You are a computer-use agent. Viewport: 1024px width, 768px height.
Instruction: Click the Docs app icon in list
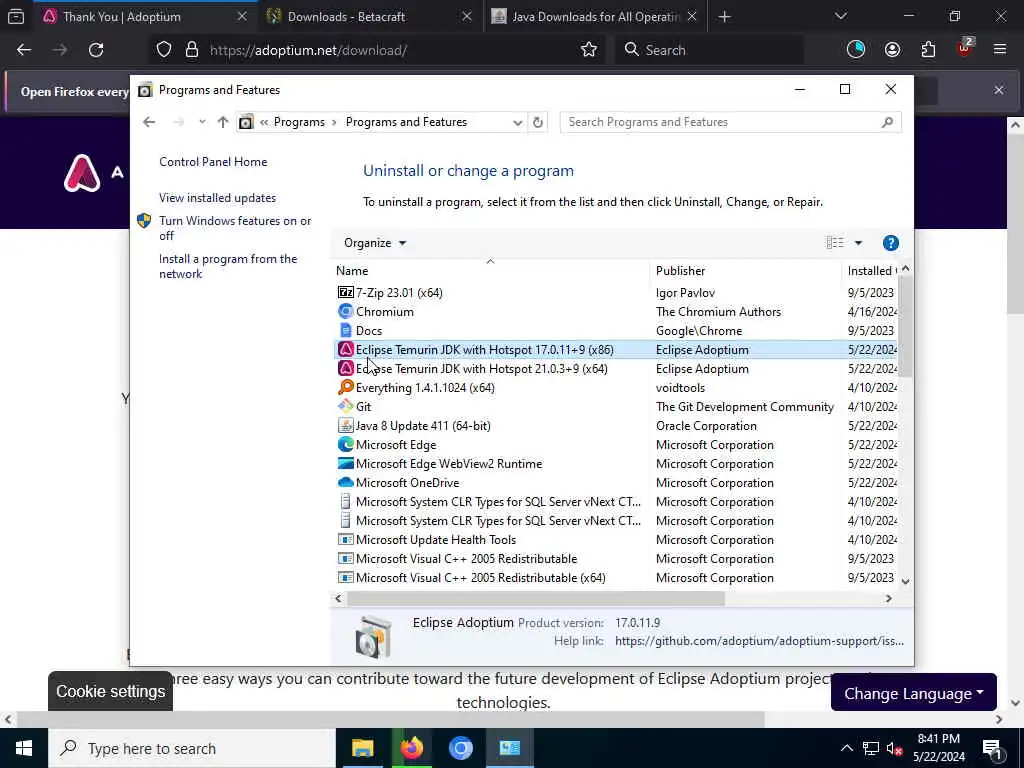tap(345, 330)
